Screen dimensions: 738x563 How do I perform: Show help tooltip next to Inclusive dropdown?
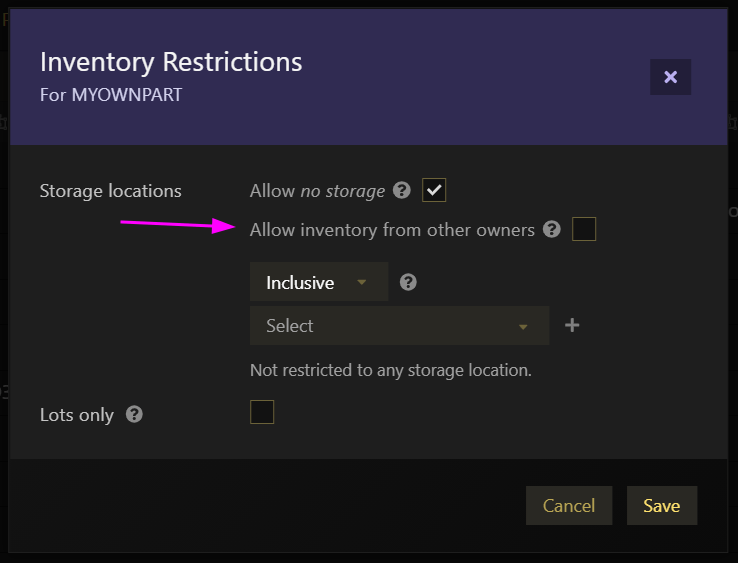point(408,282)
